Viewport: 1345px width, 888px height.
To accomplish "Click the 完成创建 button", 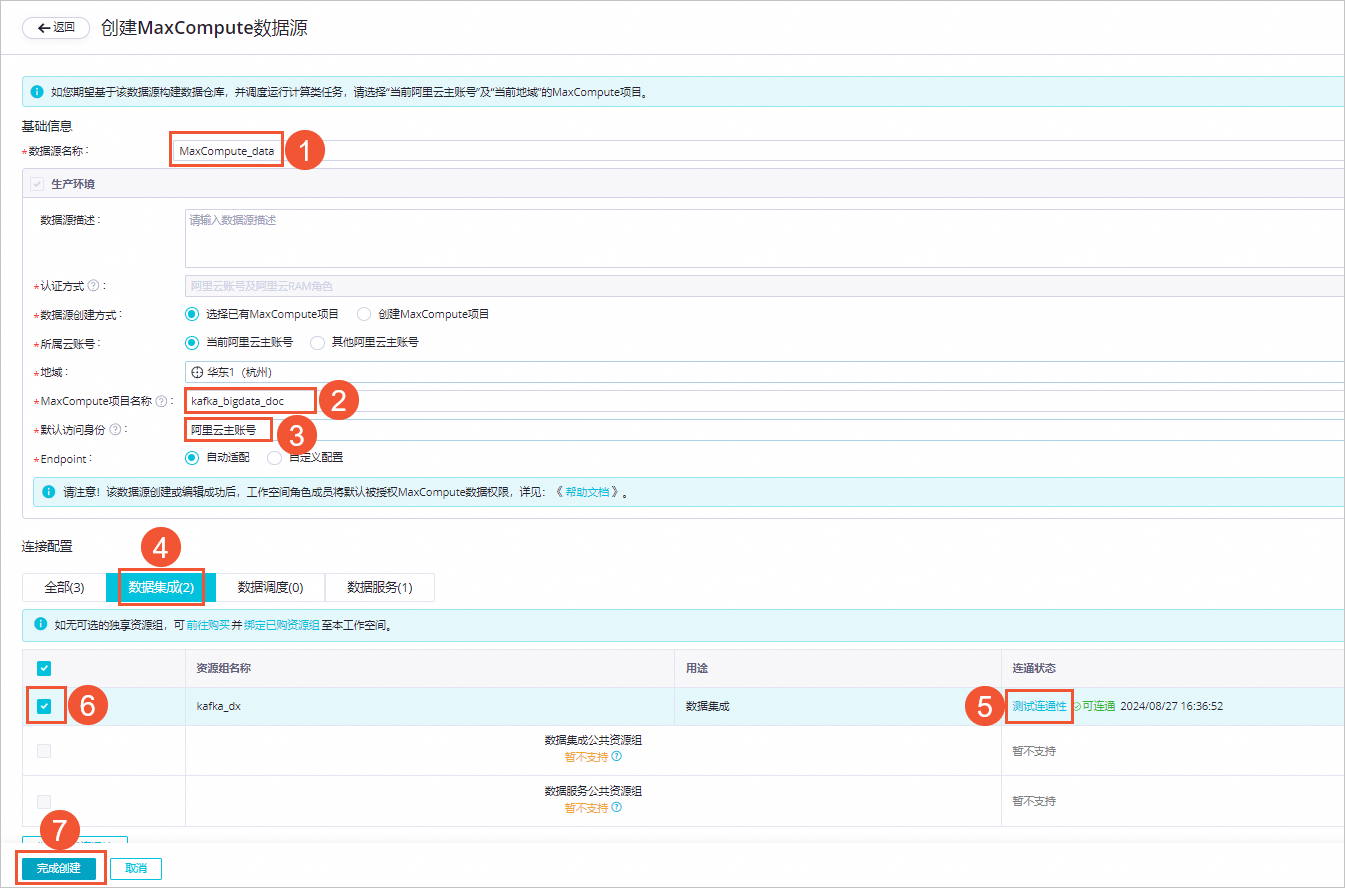I will pos(59,868).
